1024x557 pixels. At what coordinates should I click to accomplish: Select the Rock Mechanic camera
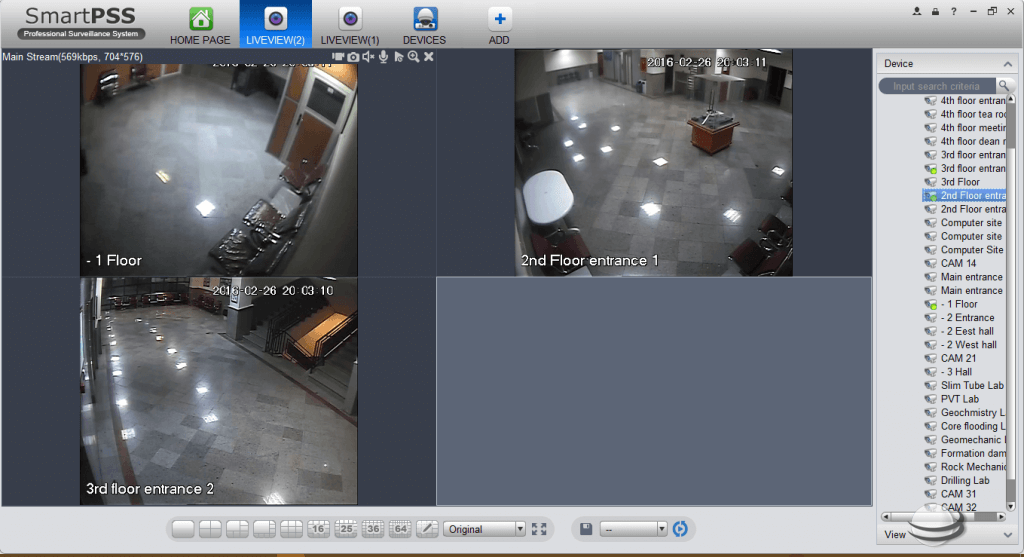pos(965,467)
